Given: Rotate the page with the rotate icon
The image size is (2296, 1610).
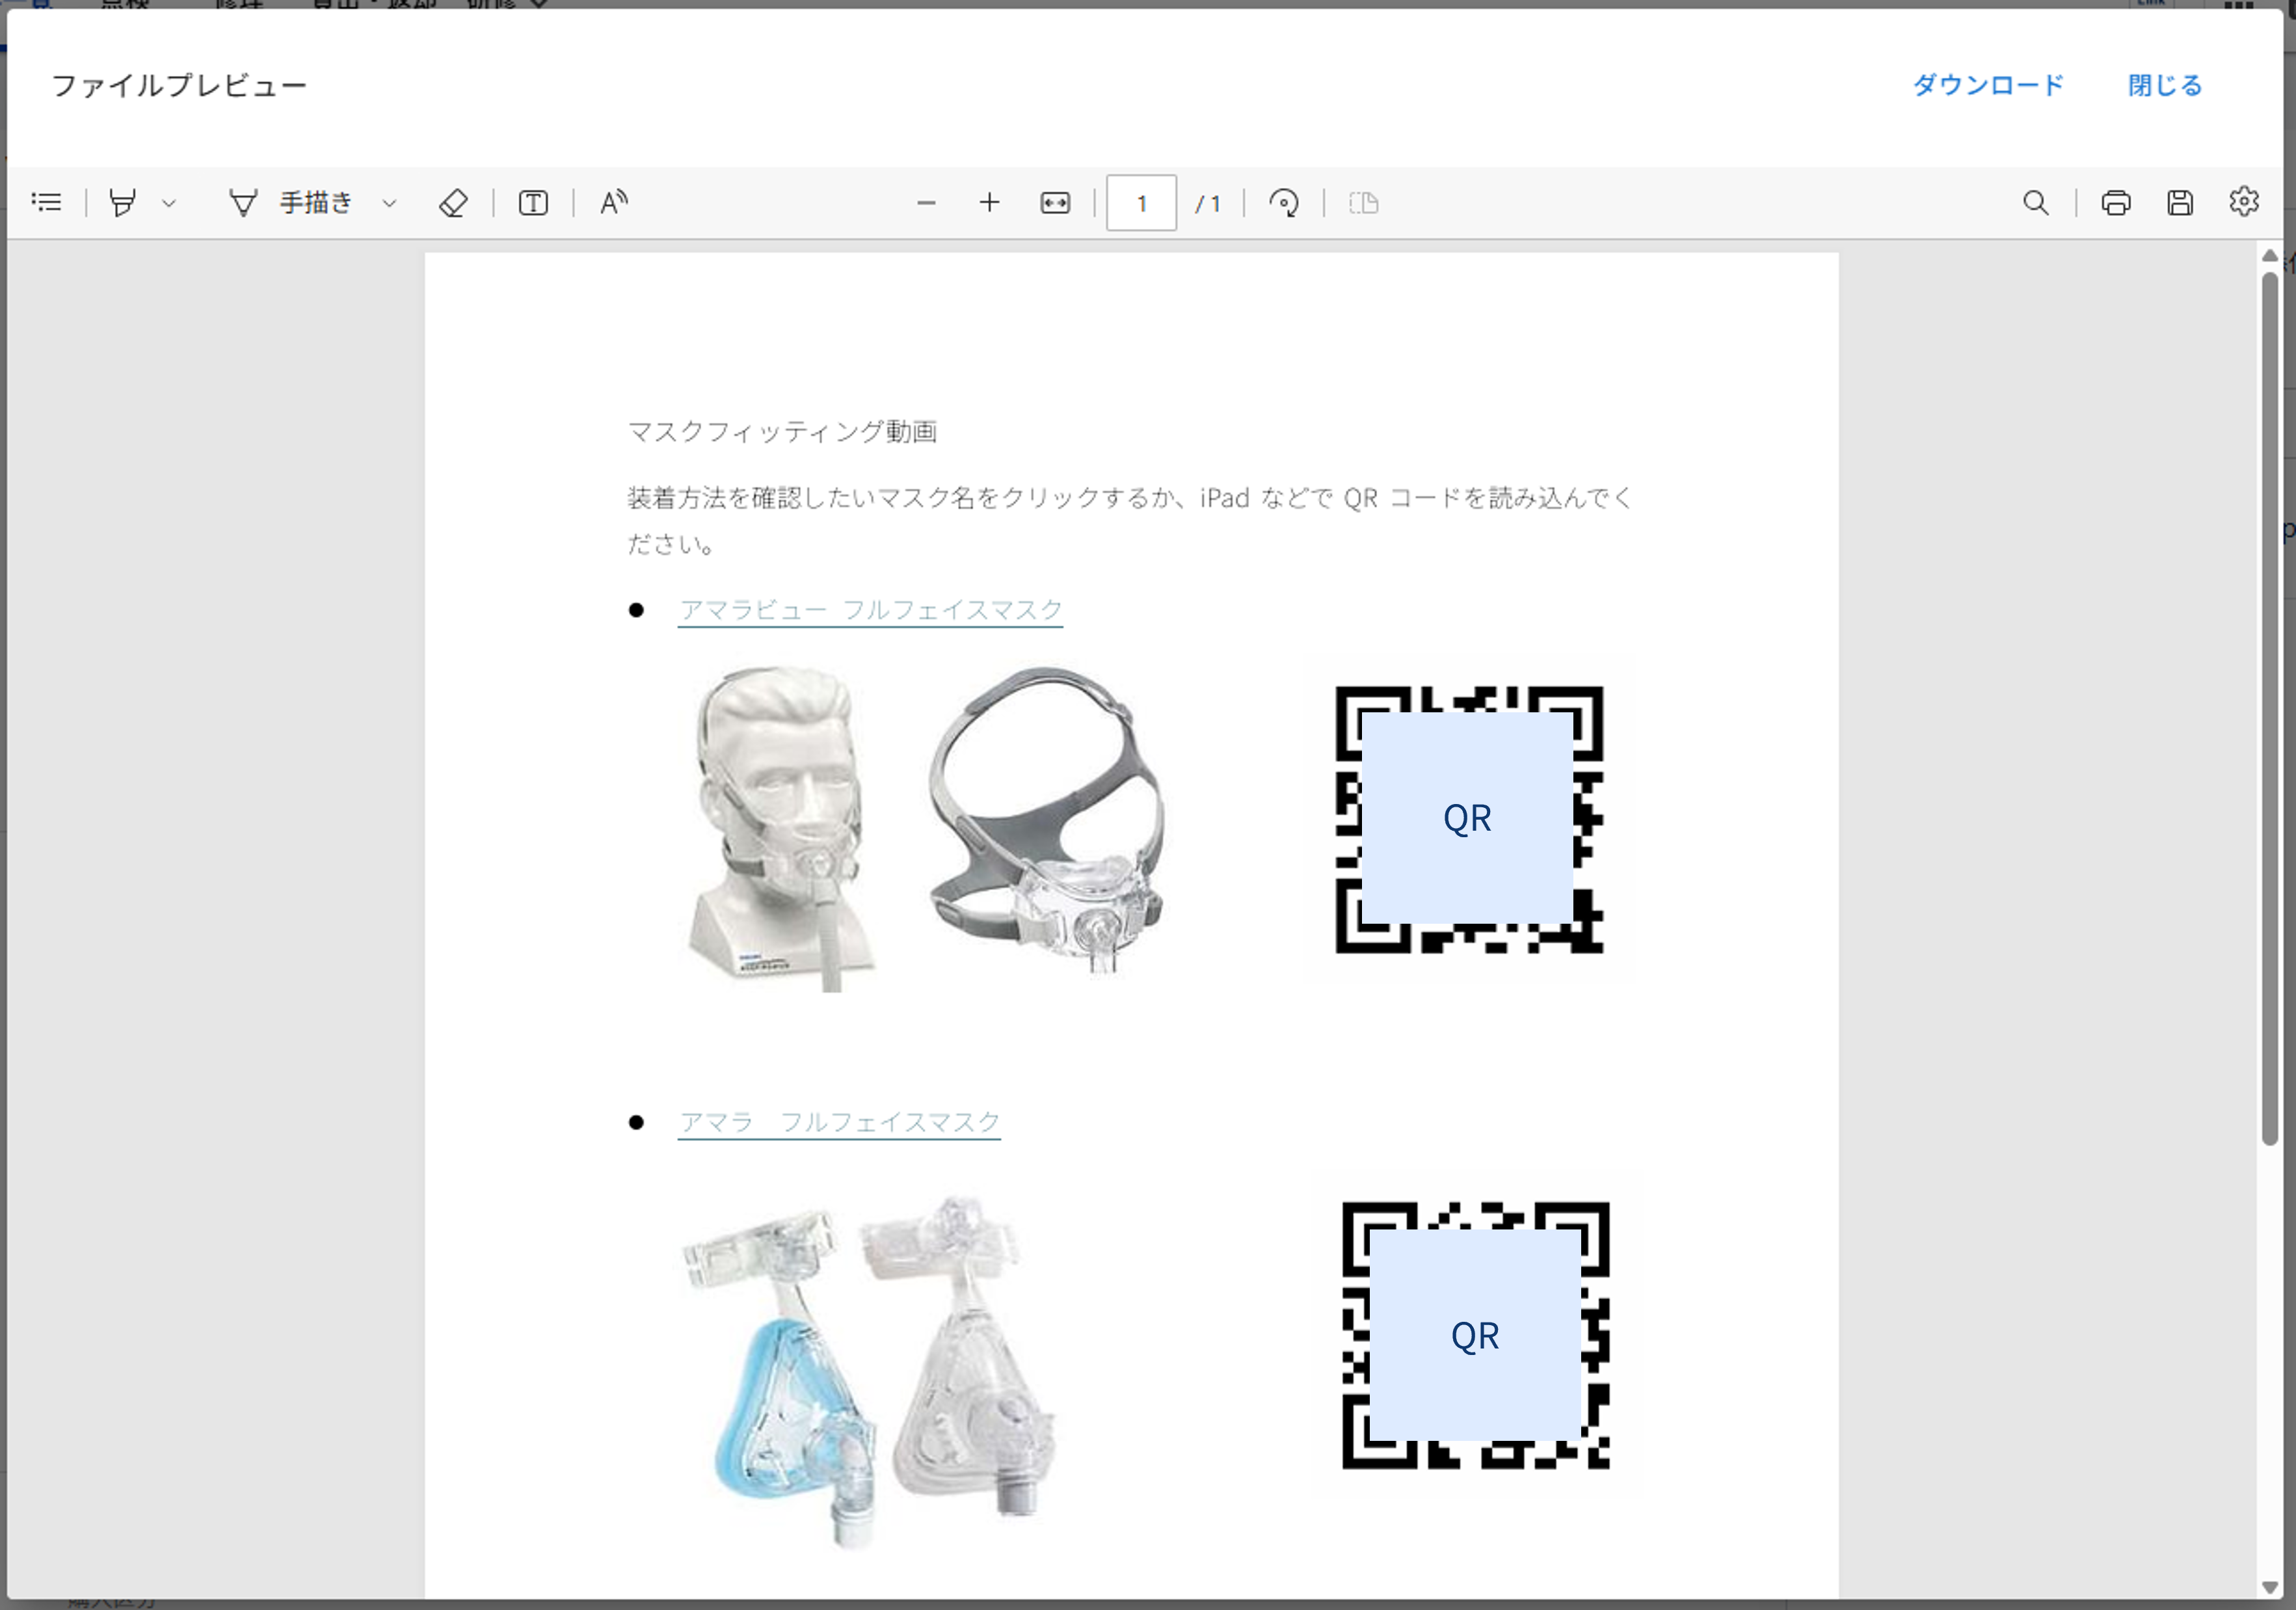Looking at the screenshot, I should [1284, 203].
